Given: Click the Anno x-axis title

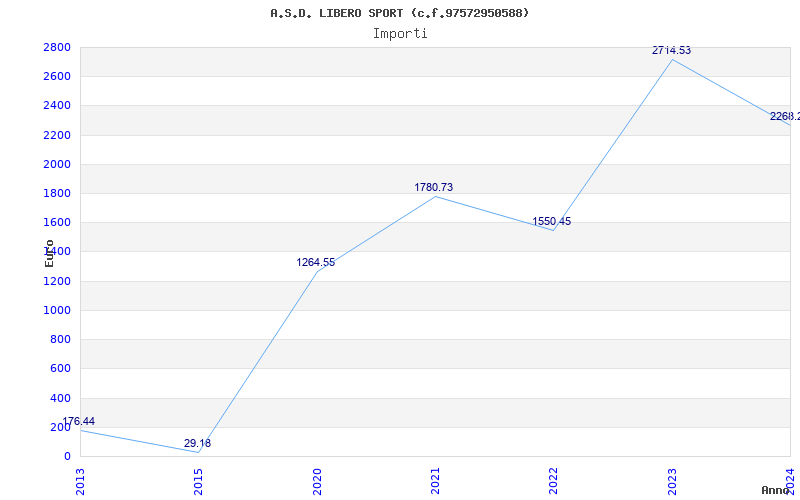Looking at the screenshot, I should click(x=776, y=490).
